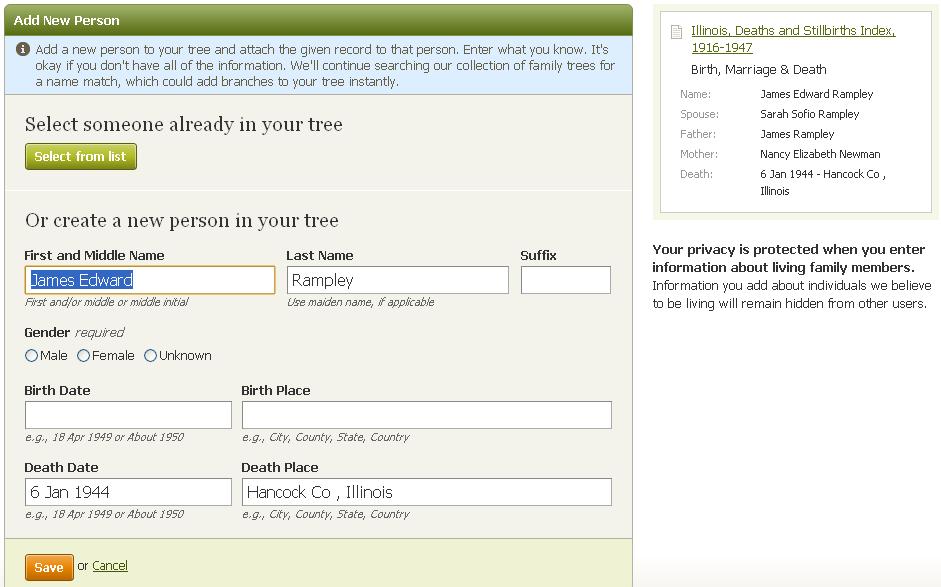Select the Male gender option
The width and height of the screenshot is (941, 587).
[x=31, y=356]
